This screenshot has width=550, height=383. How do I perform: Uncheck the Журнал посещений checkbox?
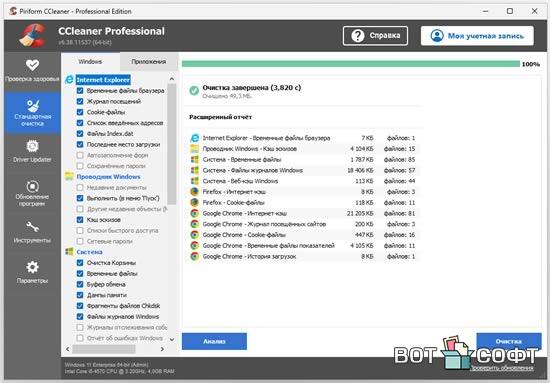pyautogui.click(x=80, y=101)
